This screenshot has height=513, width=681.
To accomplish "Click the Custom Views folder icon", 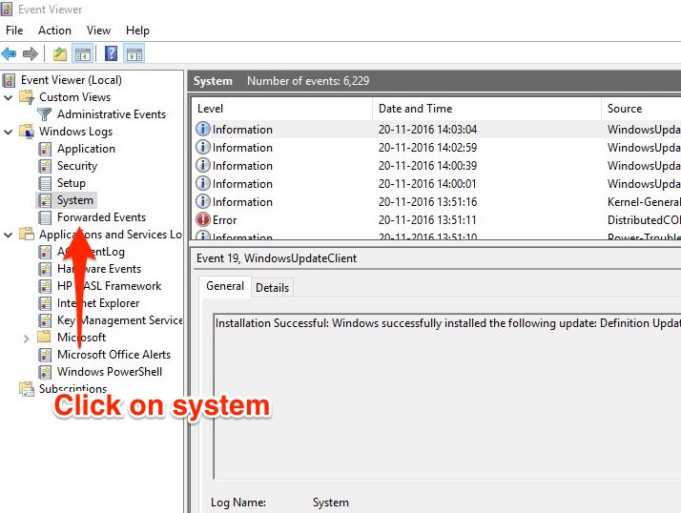I will (x=26, y=97).
